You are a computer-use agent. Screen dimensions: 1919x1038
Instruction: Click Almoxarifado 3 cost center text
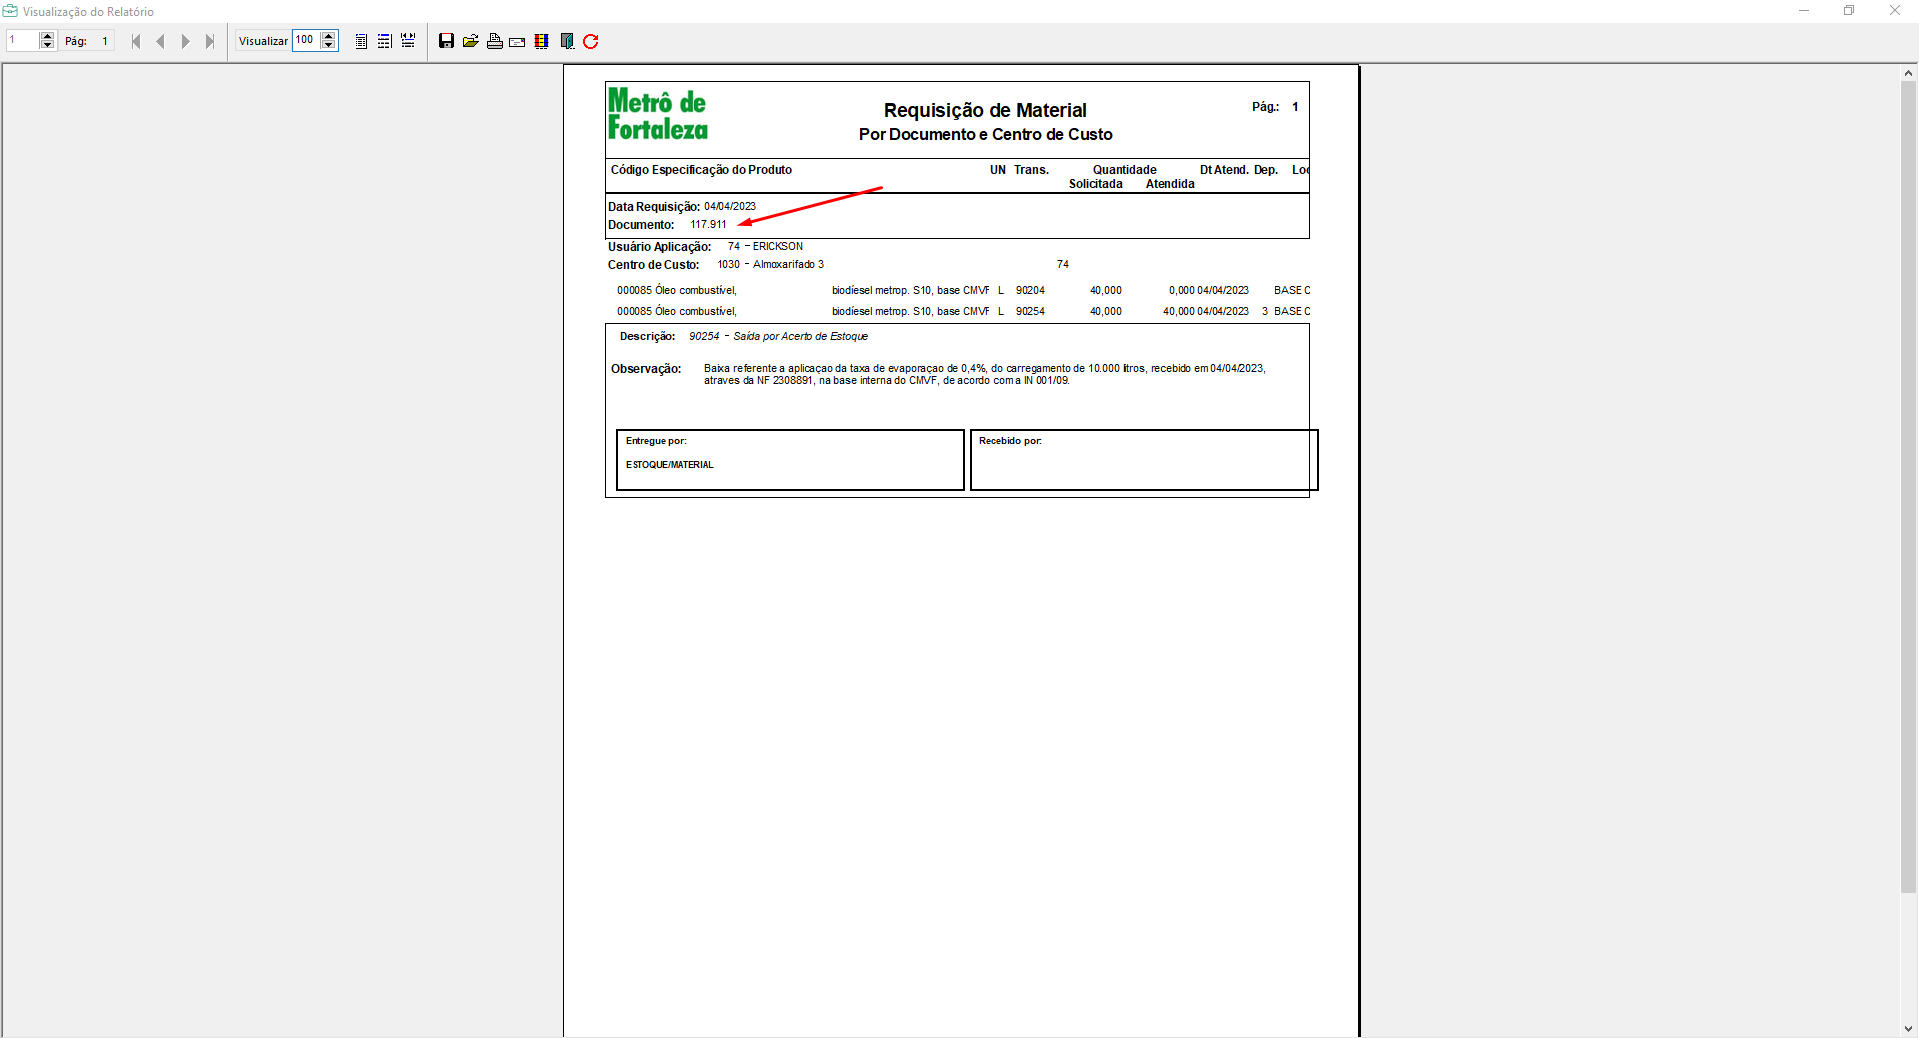(788, 265)
